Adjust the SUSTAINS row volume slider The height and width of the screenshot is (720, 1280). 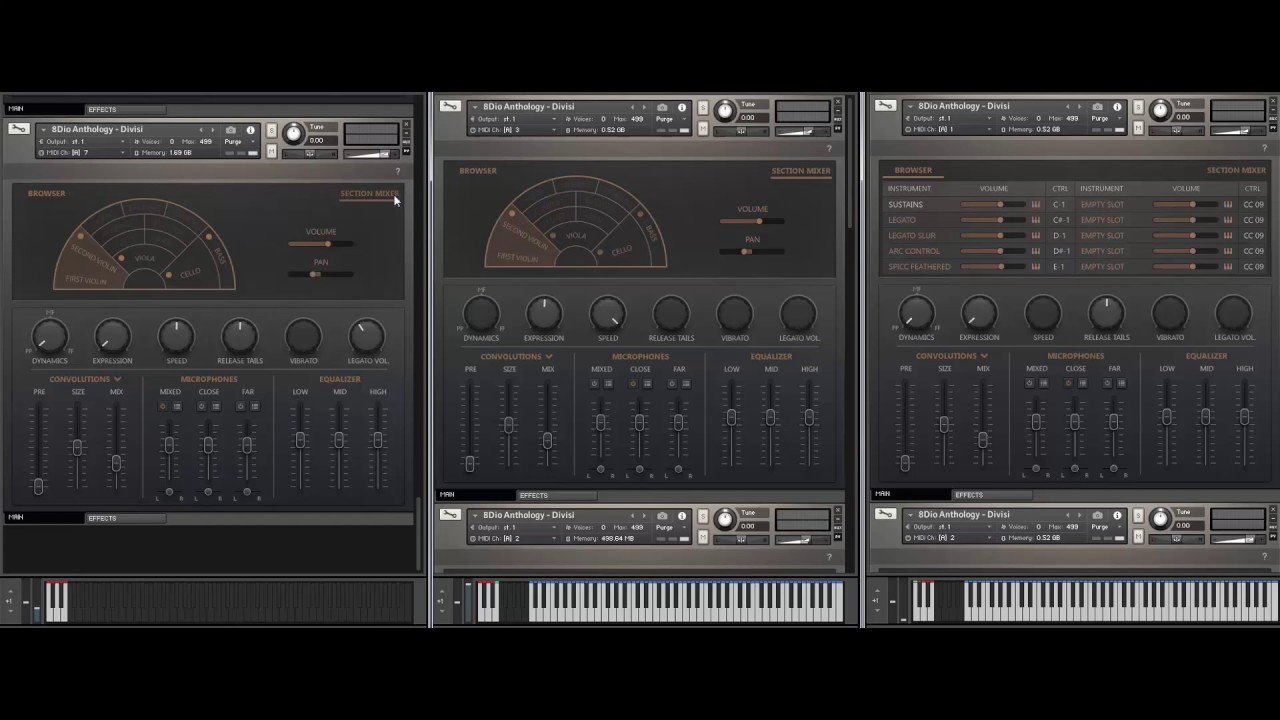tap(992, 204)
